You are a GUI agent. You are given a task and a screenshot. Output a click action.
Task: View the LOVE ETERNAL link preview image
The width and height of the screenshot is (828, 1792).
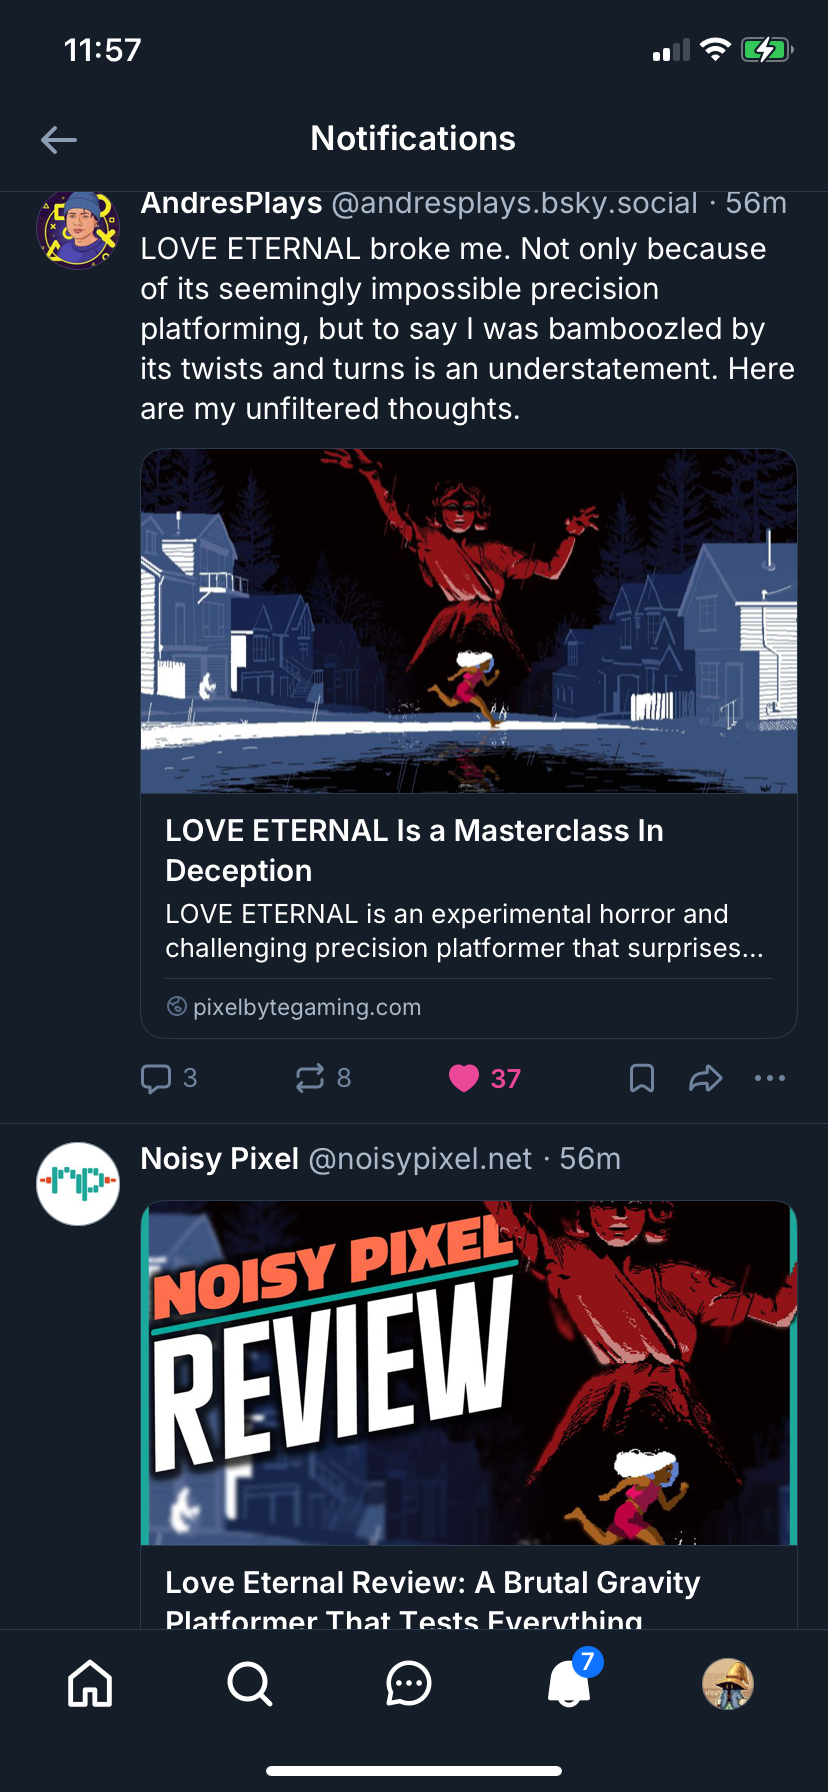point(469,621)
